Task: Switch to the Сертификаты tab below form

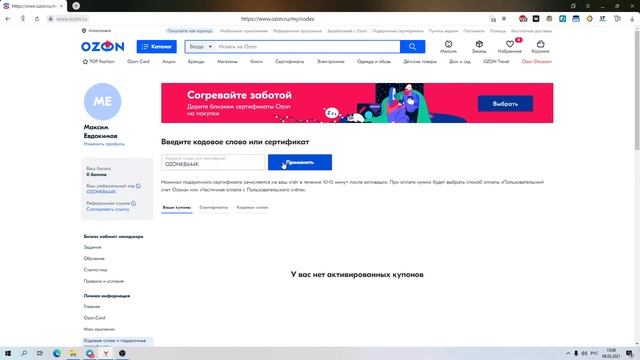Action: [x=214, y=208]
